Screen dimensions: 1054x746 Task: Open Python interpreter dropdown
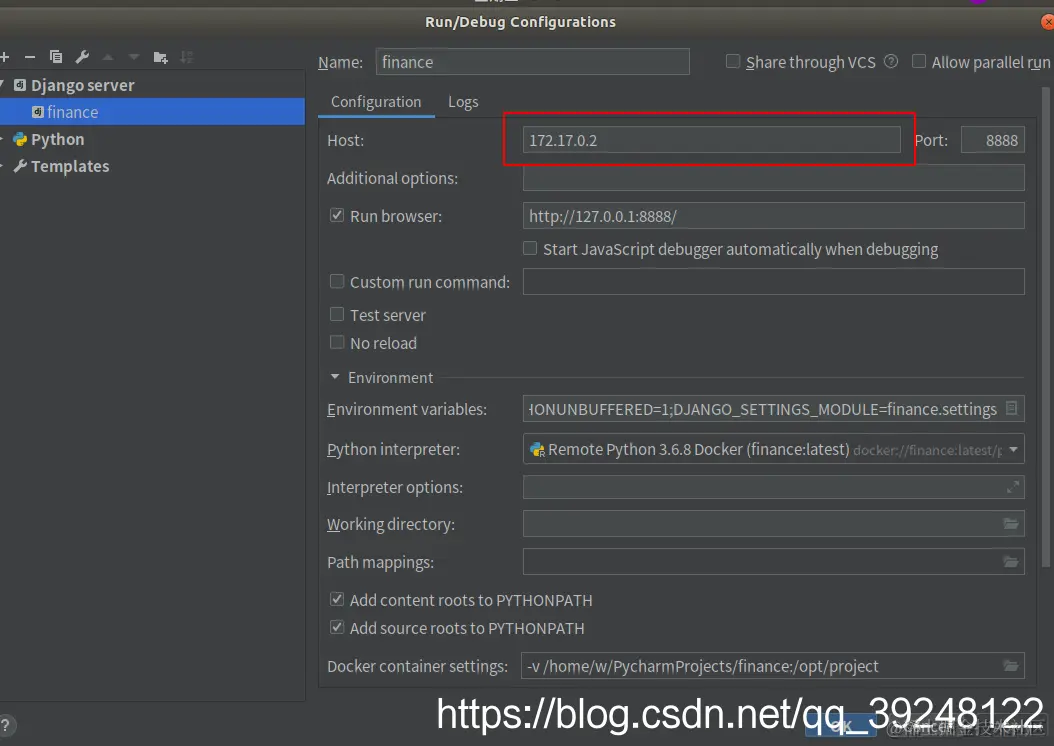click(1013, 449)
